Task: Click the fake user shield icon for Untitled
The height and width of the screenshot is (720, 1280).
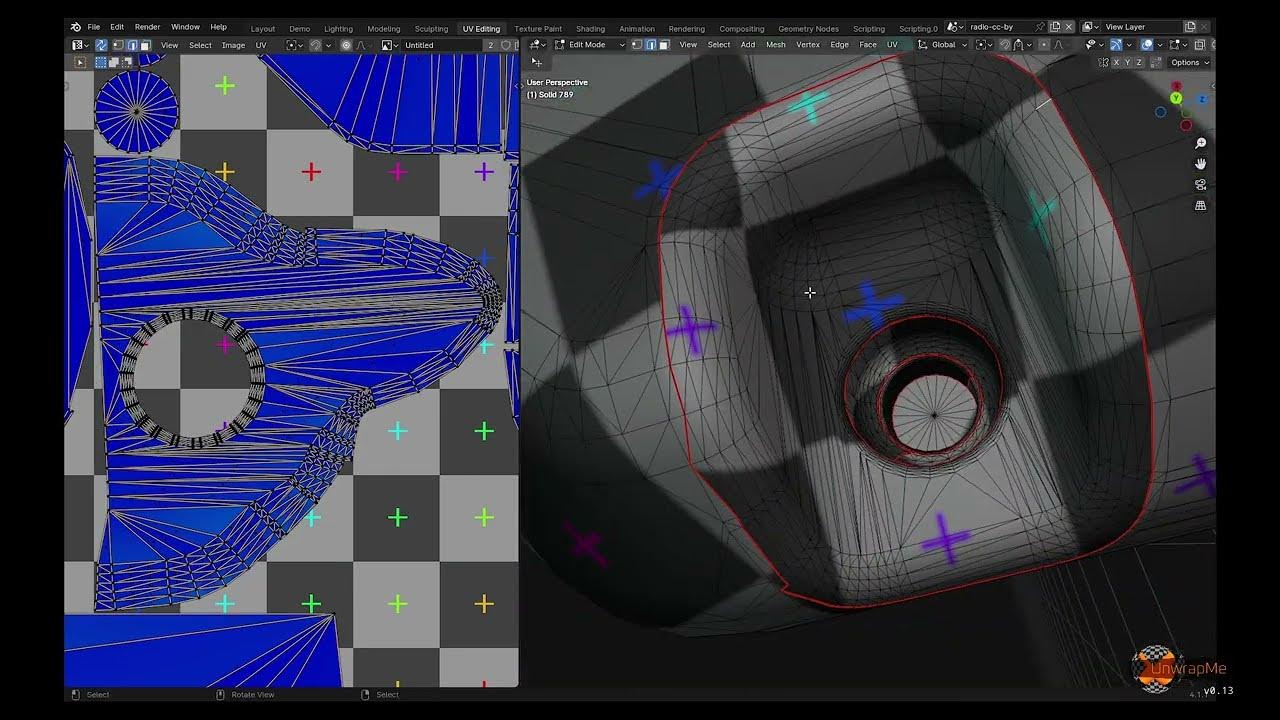Action: (x=505, y=45)
